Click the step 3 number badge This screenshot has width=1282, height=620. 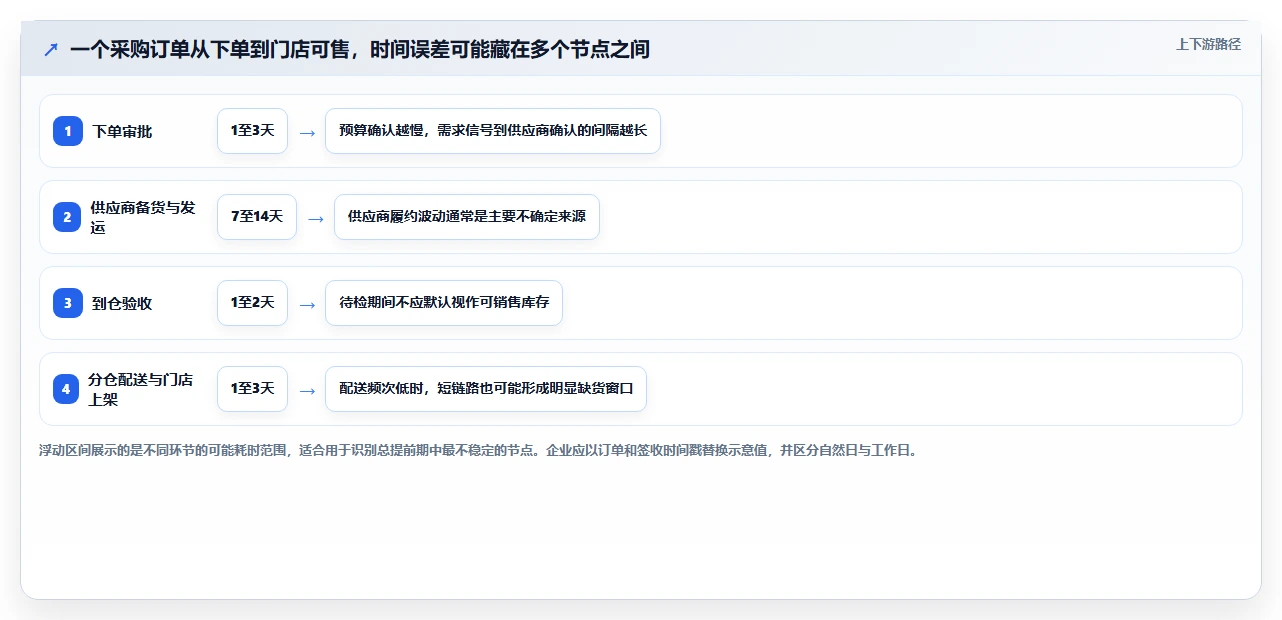point(68,303)
